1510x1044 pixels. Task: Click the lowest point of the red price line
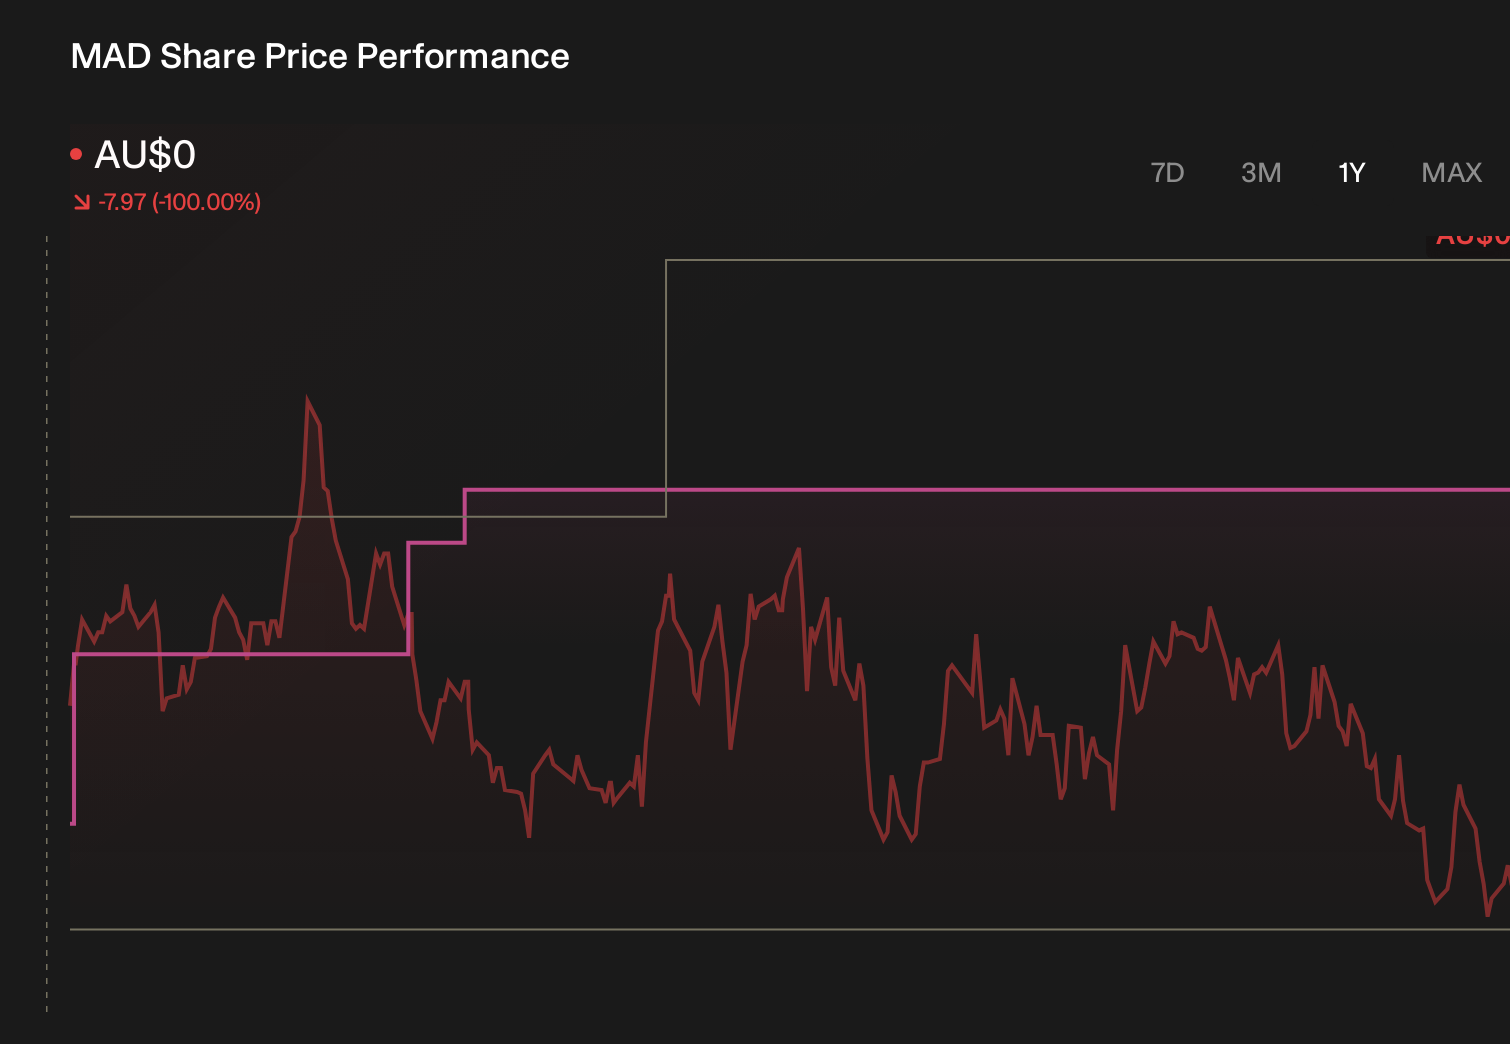tap(1488, 913)
